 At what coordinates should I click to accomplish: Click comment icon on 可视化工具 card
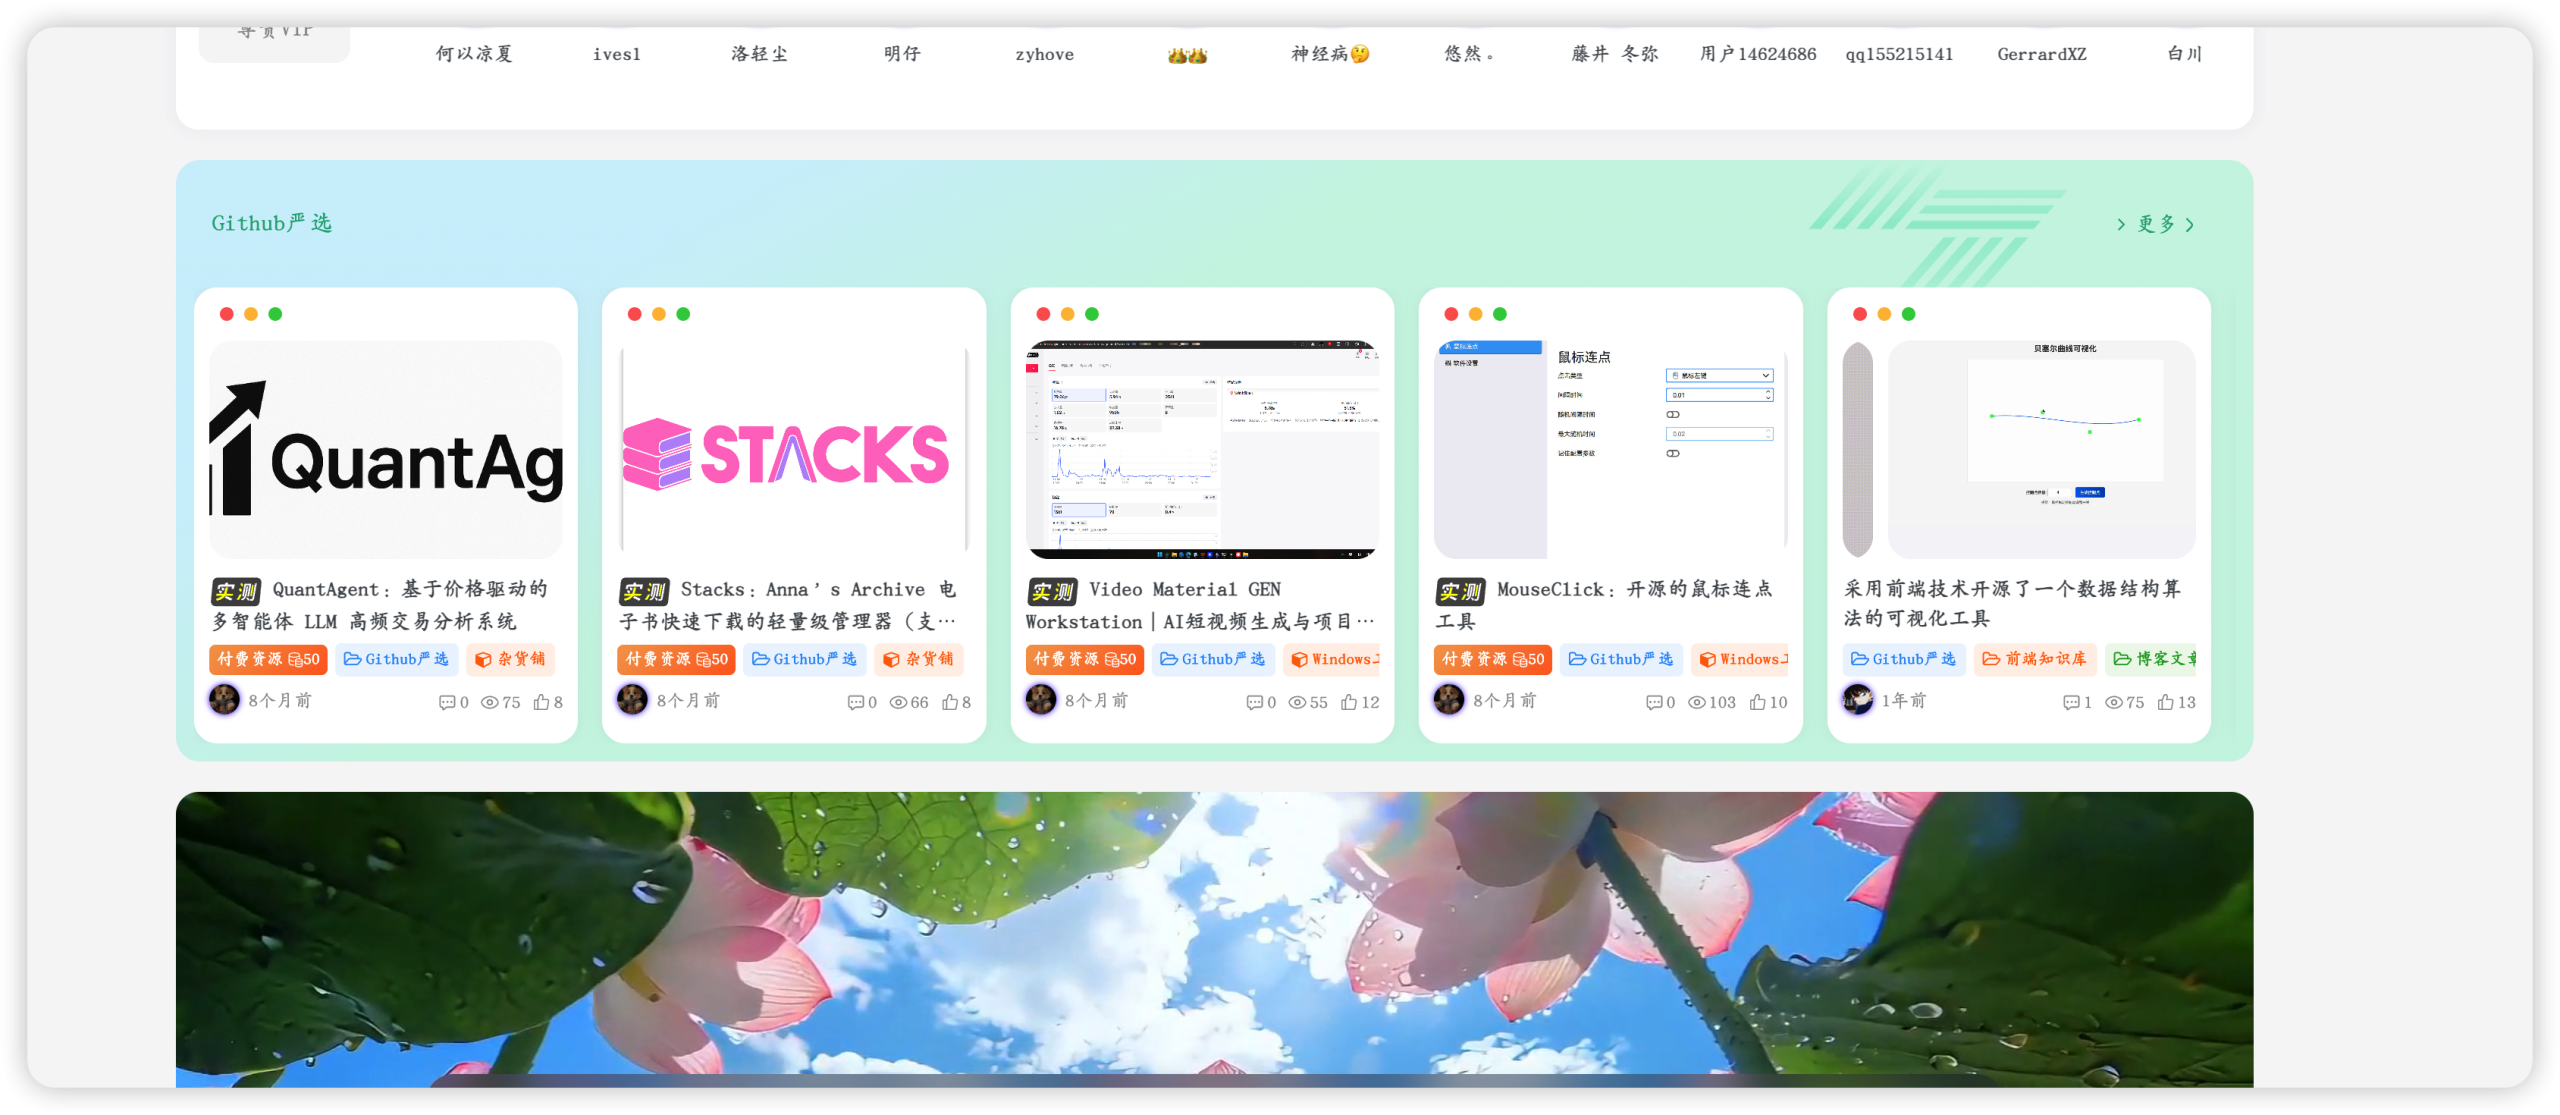click(x=2071, y=702)
